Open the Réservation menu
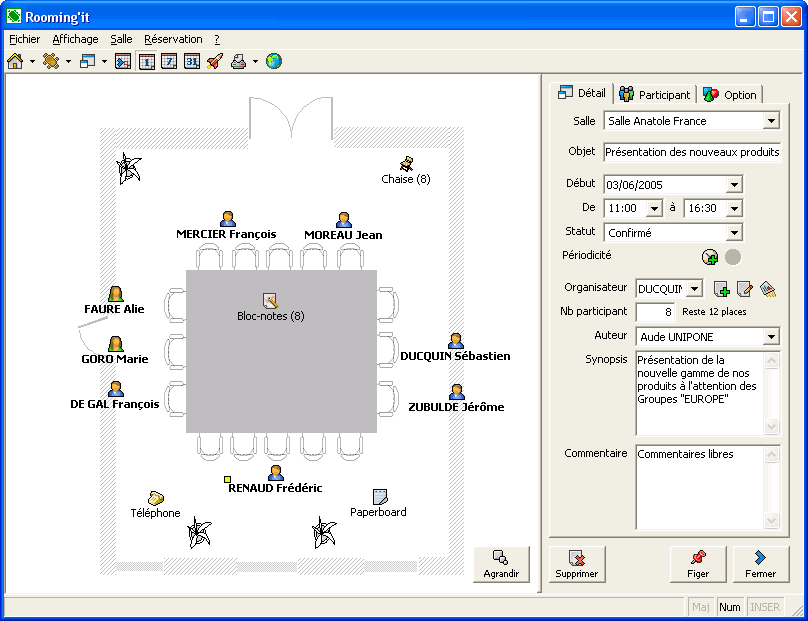 [173, 39]
